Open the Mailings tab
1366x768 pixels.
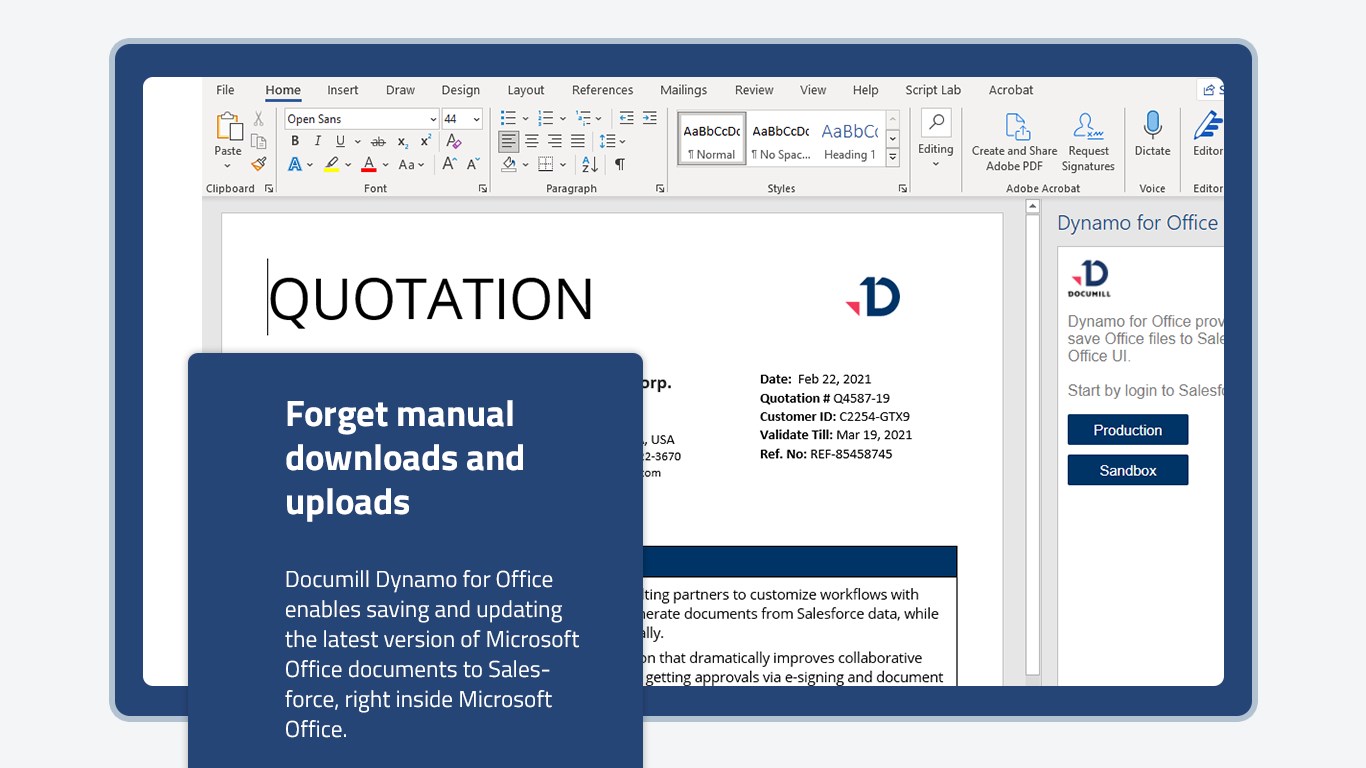(x=684, y=90)
